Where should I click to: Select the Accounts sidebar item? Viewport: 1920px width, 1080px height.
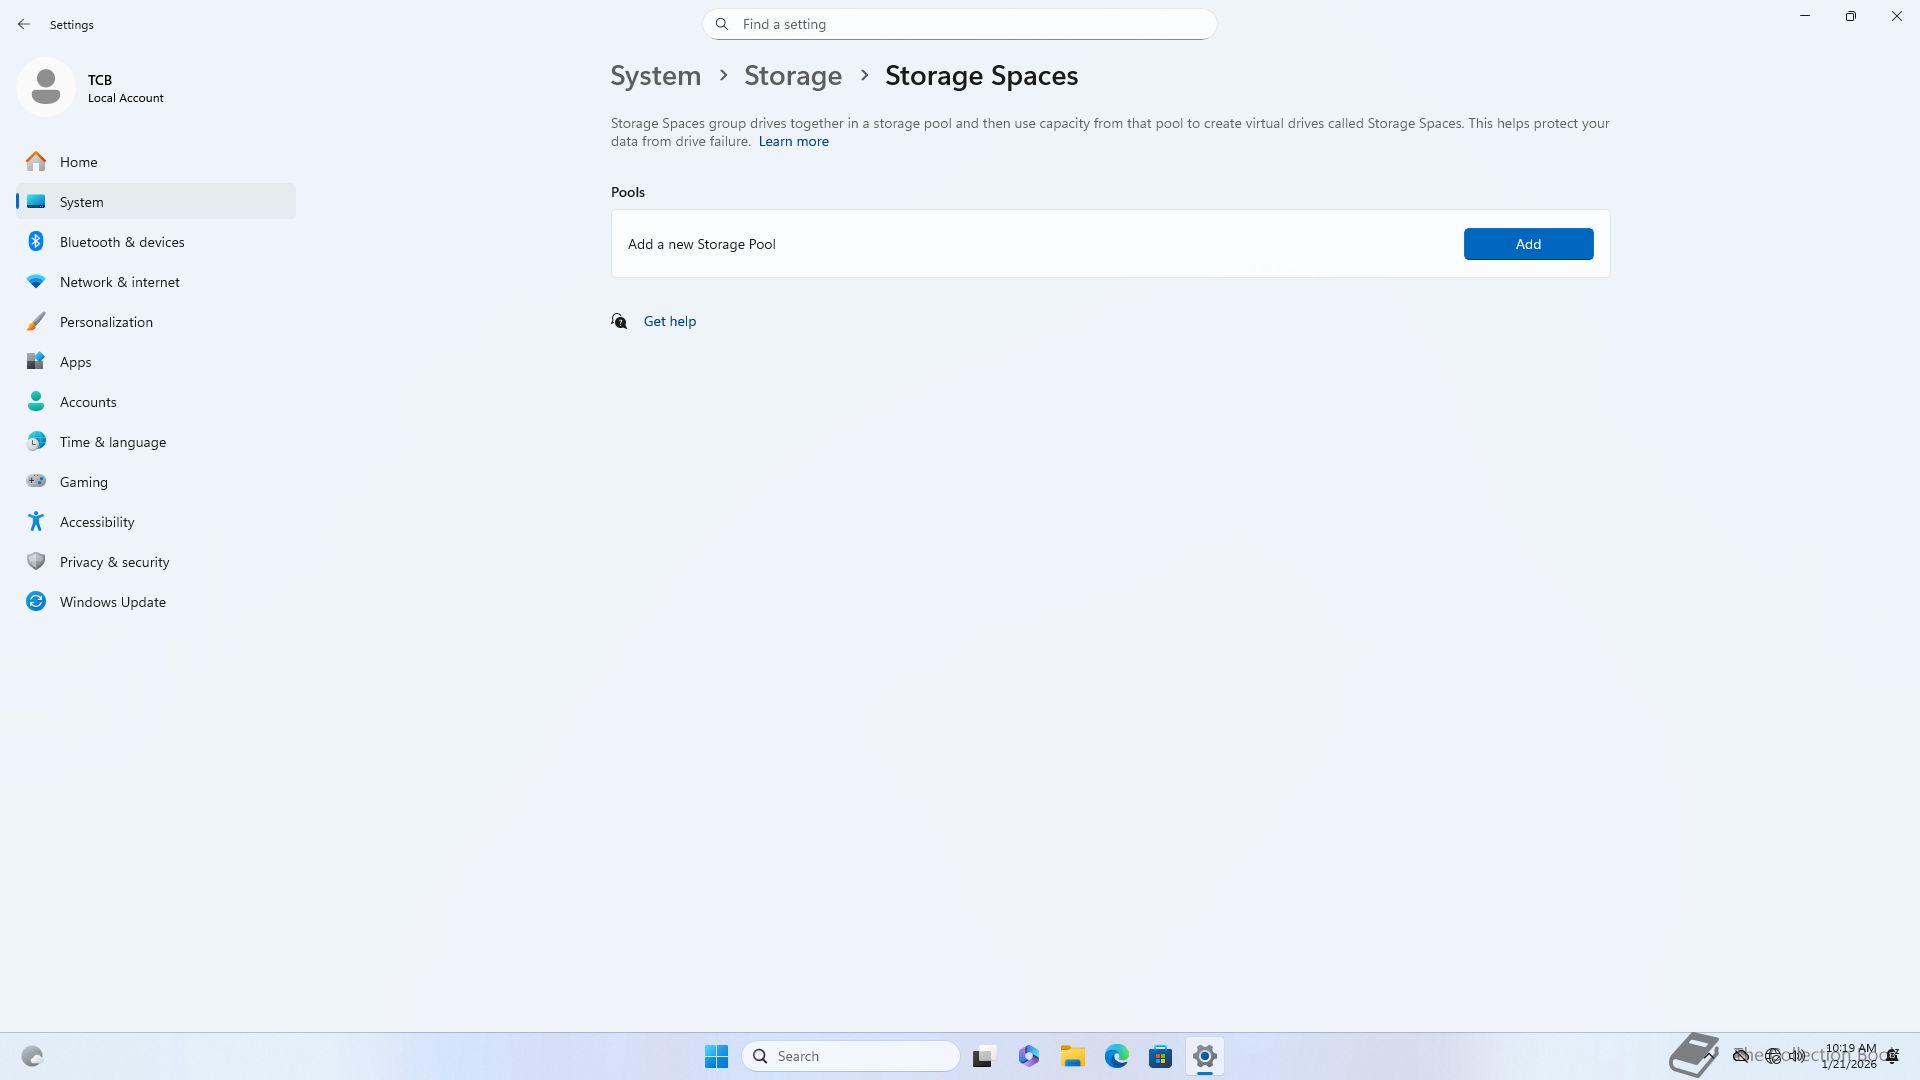coord(88,402)
